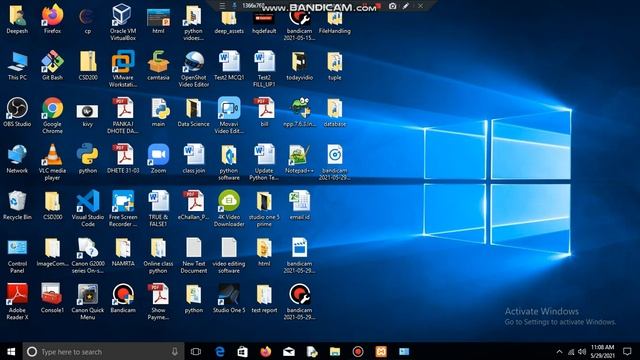Image resolution: width=640 pixels, height=360 pixels.
Task: Open Microsoft Store from the taskbar
Action: click(x=242, y=351)
